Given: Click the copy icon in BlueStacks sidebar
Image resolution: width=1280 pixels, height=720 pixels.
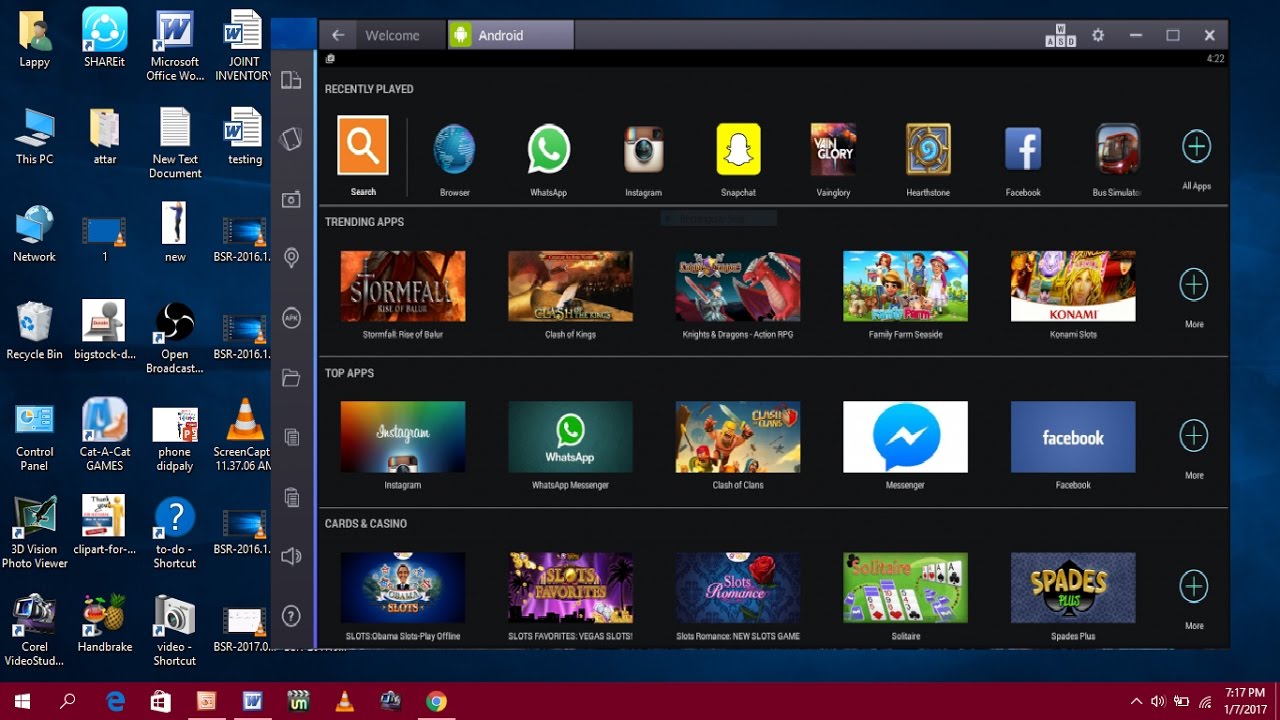Looking at the screenshot, I should click(291, 437).
